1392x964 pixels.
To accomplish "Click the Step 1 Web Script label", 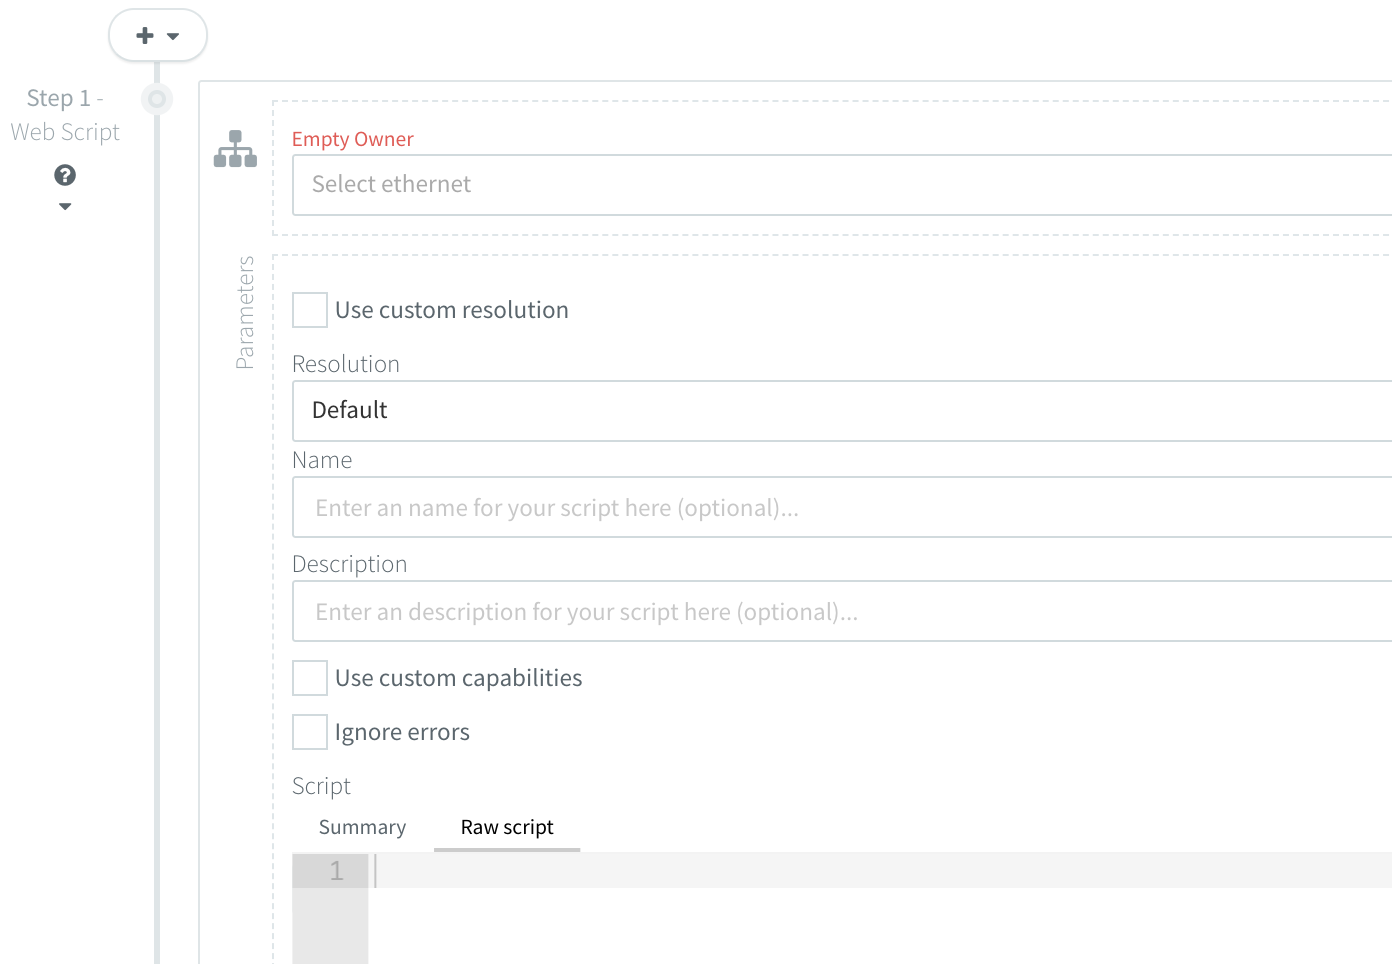I will click(65, 115).
